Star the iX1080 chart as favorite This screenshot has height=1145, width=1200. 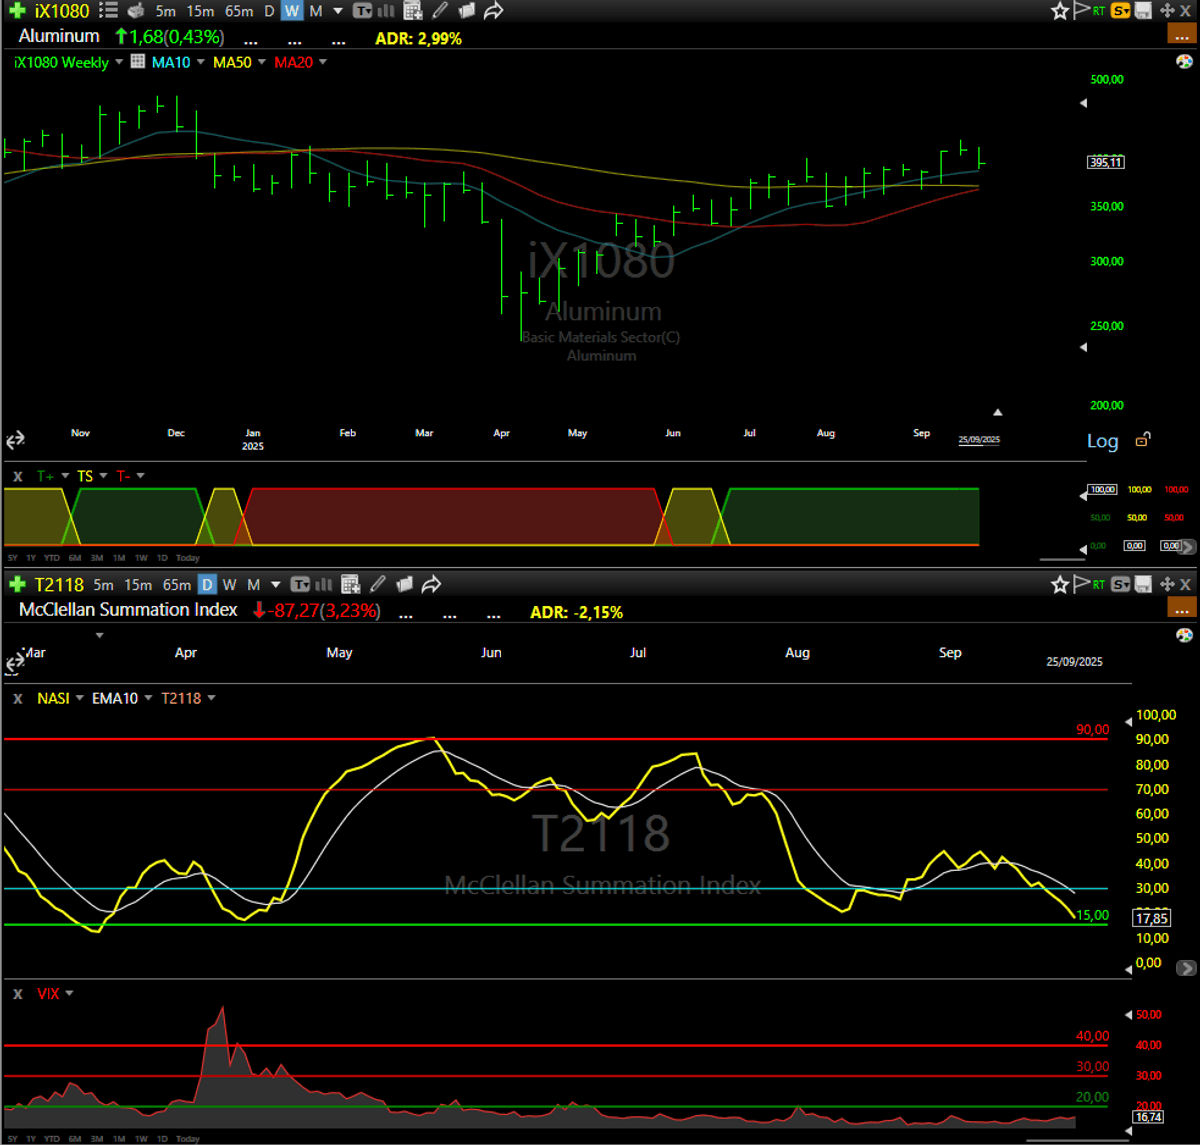1059,12
